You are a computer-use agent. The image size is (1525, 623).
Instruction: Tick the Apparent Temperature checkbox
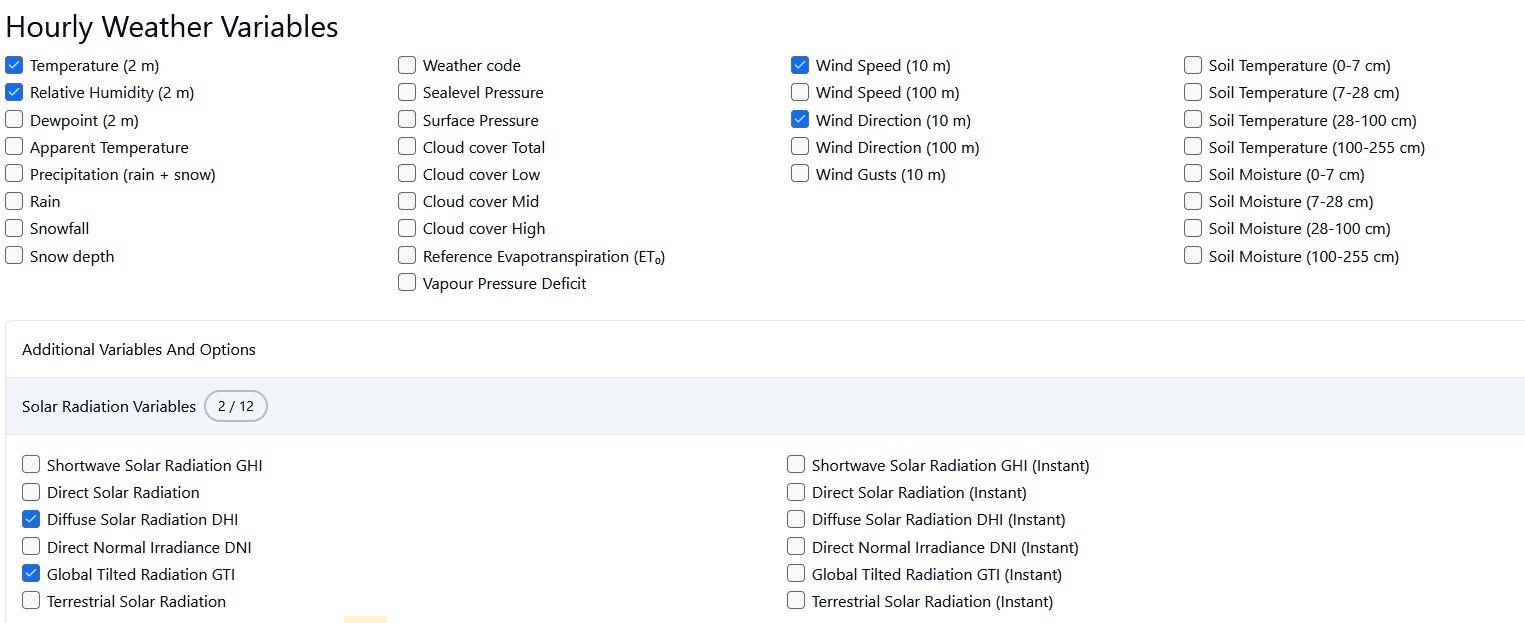[14, 147]
